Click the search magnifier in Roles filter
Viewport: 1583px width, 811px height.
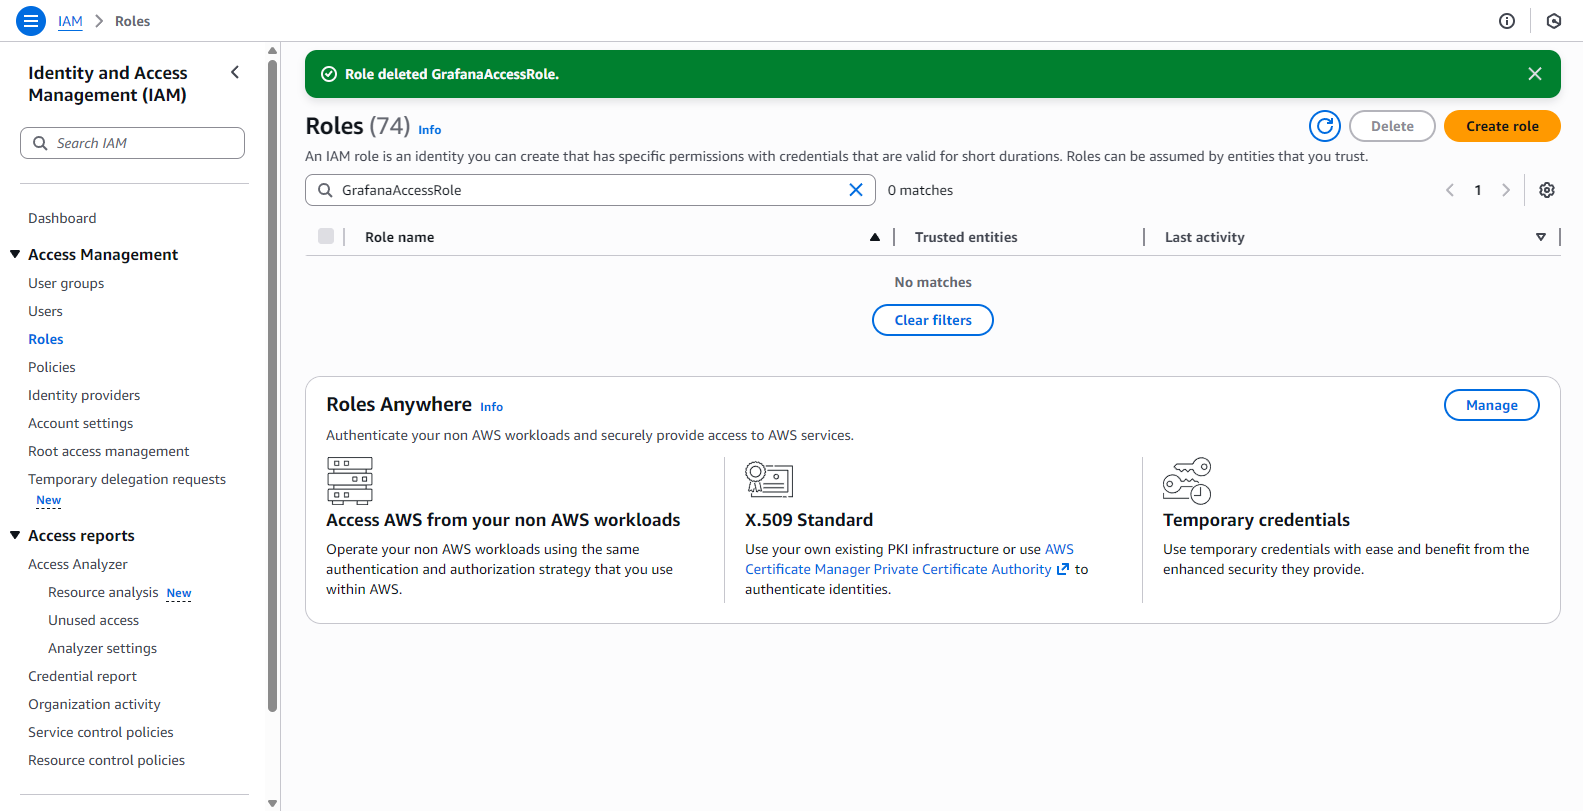point(325,190)
